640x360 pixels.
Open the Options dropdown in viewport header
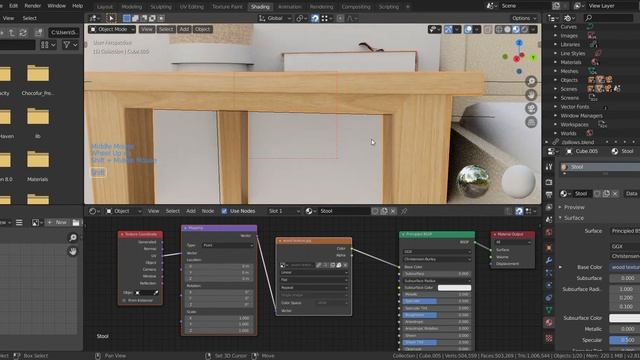tap(524, 18)
